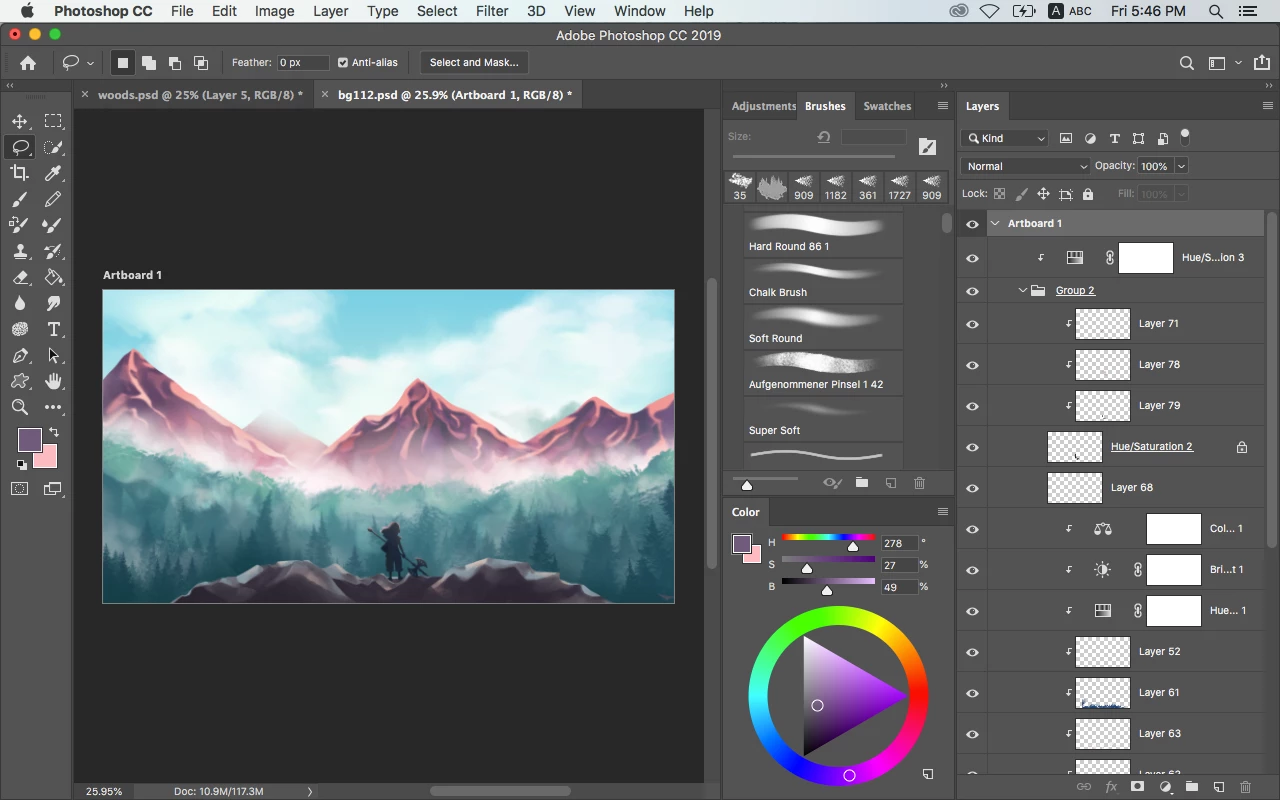Image resolution: width=1280 pixels, height=800 pixels.
Task: Open the Opacity dropdown arrow
Action: click(1181, 166)
